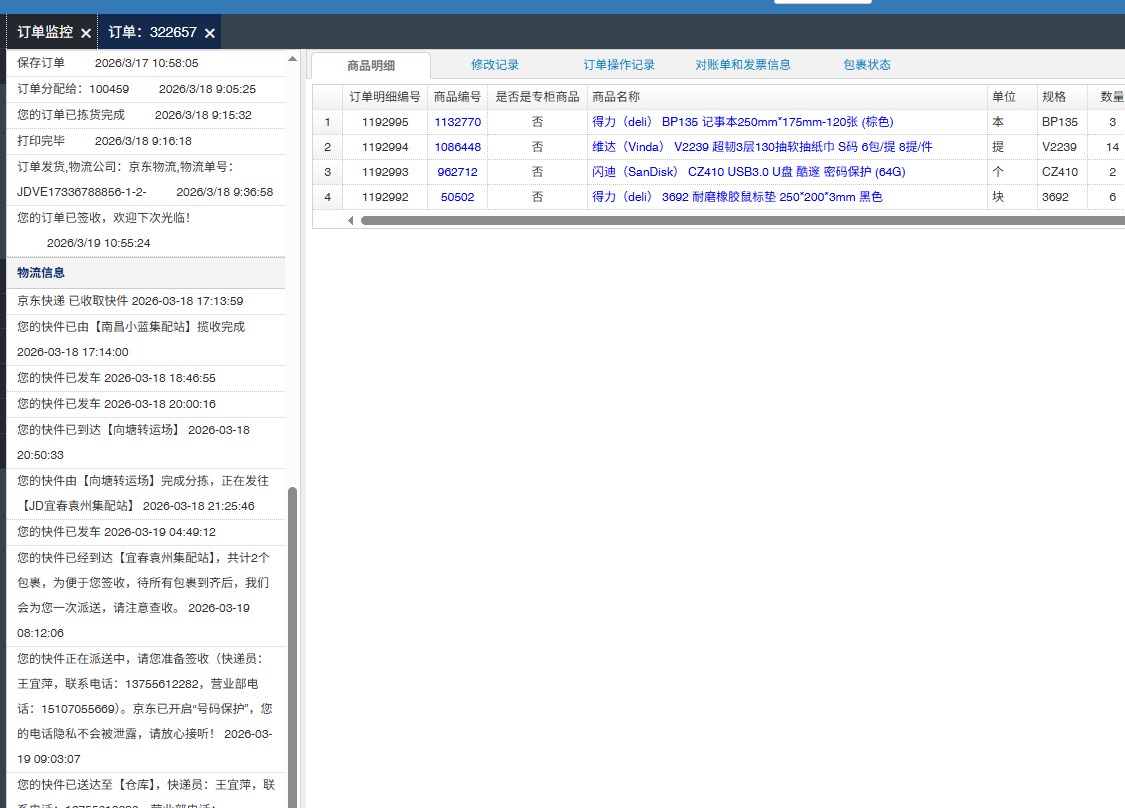Open product number 50502 link
Screen dimensions: 1125x808
(457, 197)
